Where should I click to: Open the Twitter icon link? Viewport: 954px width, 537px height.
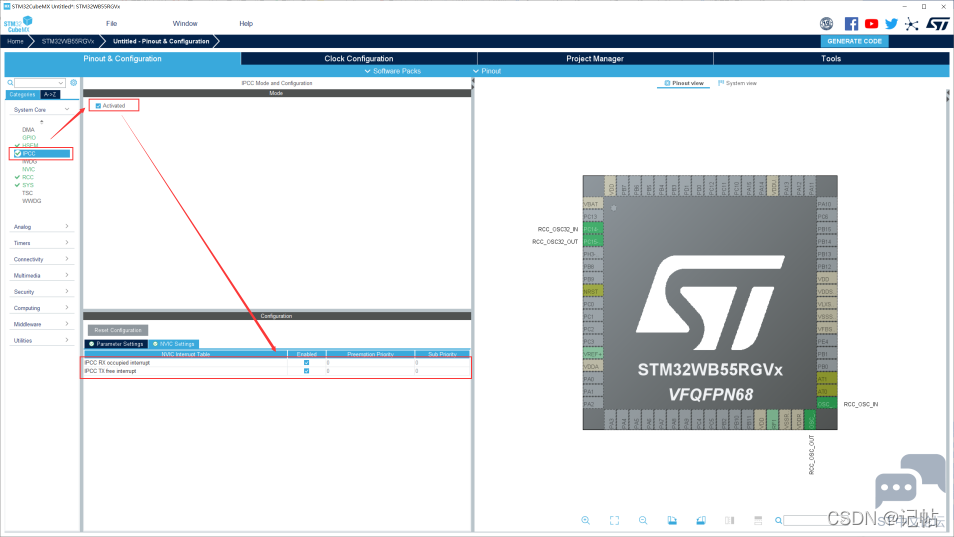coord(891,24)
